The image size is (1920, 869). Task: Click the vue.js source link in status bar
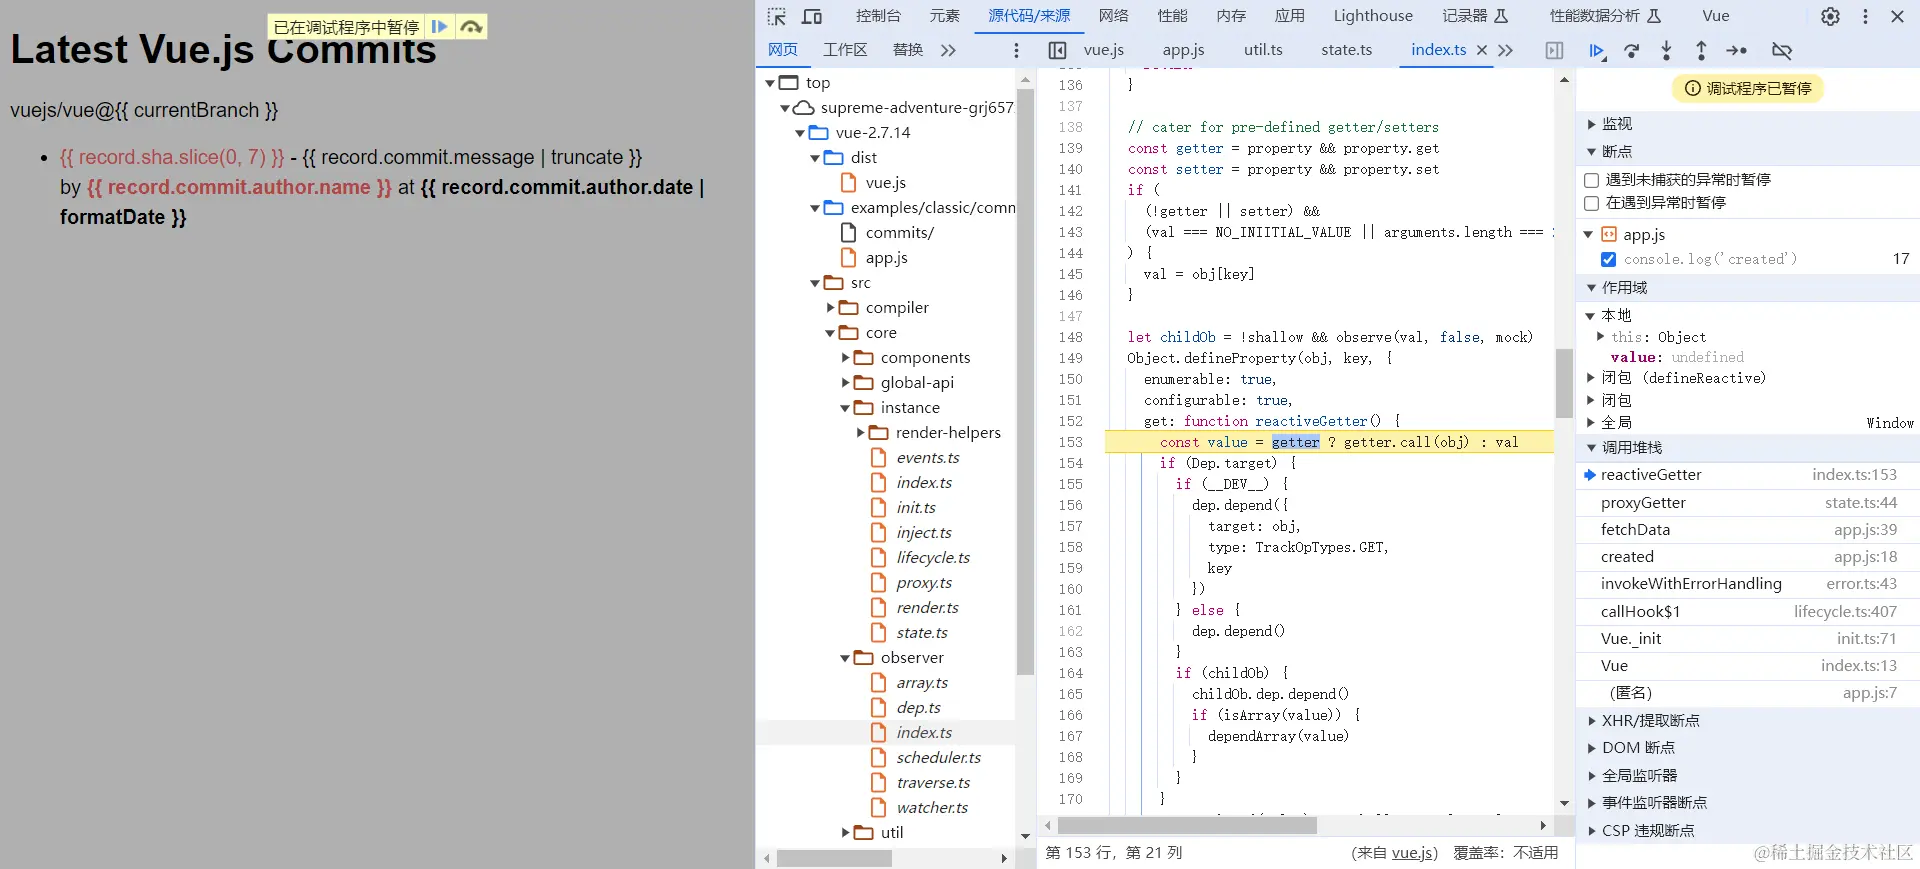1412,853
